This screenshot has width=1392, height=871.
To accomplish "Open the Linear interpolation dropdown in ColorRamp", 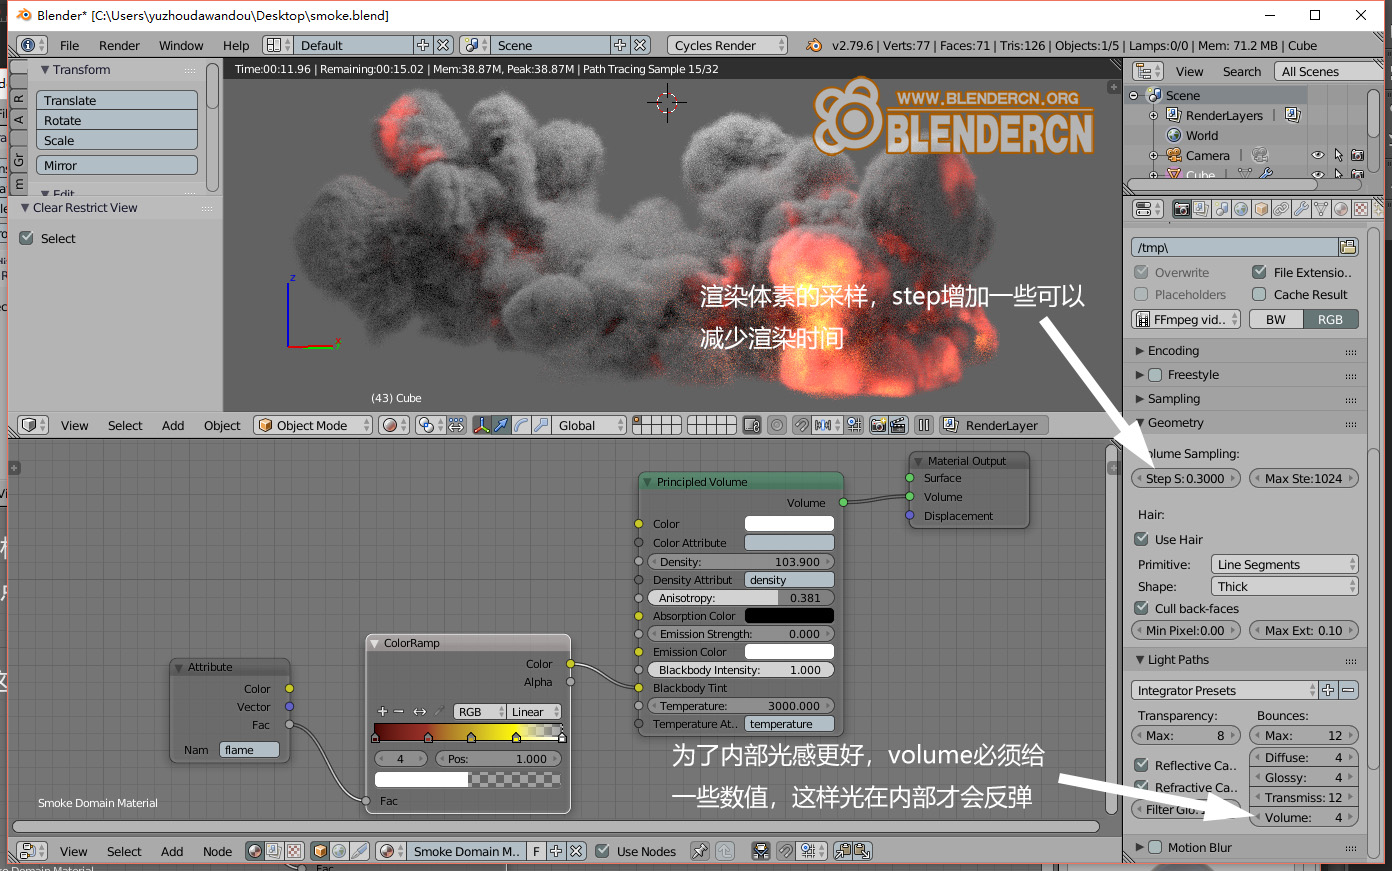I will tap(534, 712).
